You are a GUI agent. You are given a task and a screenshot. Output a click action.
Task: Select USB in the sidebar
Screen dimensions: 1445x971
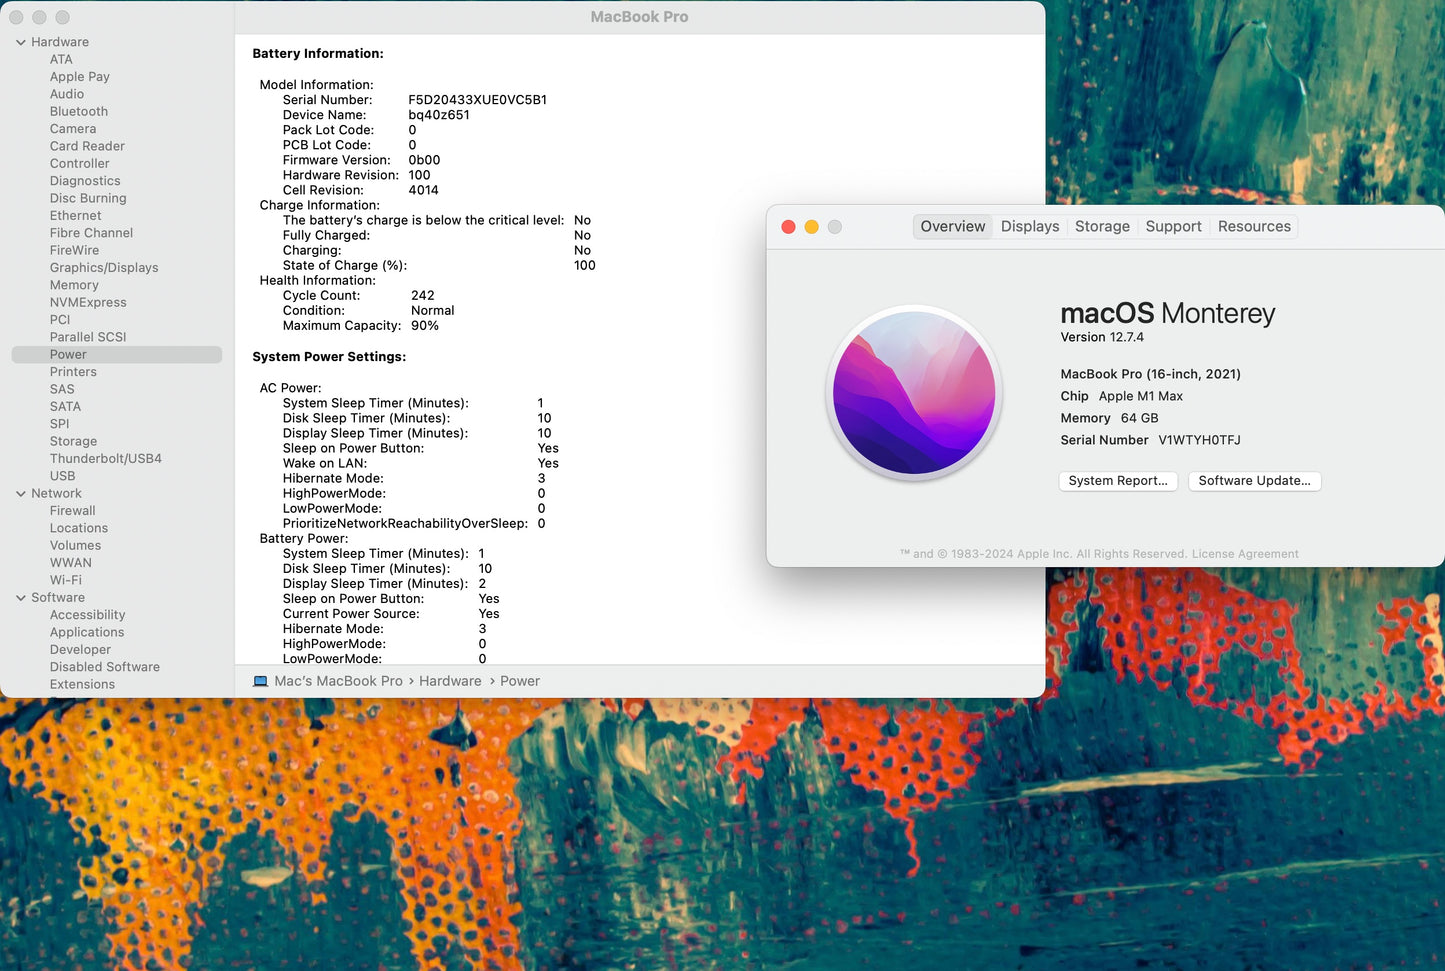pyautogui.click(x=62, y=477)
